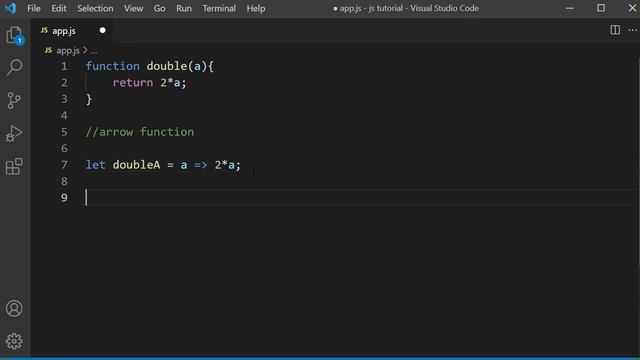Click the JS file icon on the app.js tab
The height and width of the screenshot is (360, 640).
pos(44,31)
